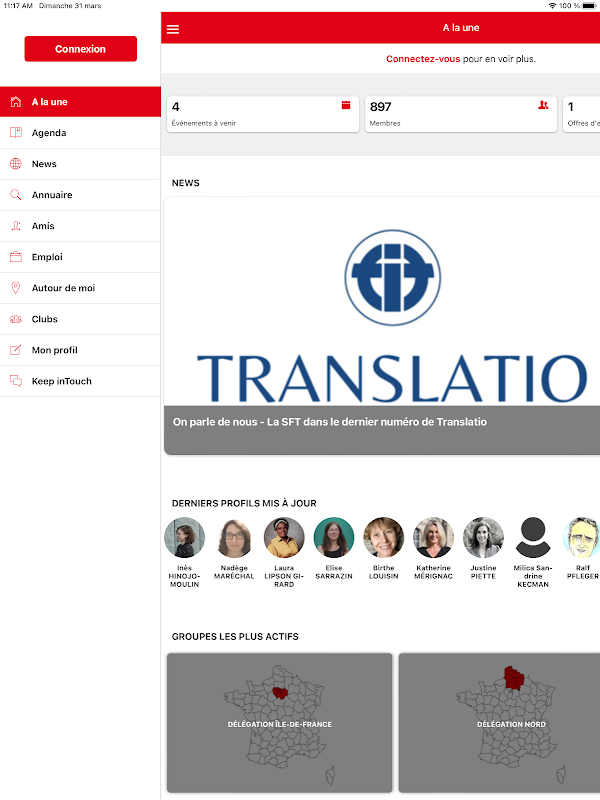Click the Emploi briefcase icon
The height and width of the screenshot is (800, 600).
click(16, 257)
